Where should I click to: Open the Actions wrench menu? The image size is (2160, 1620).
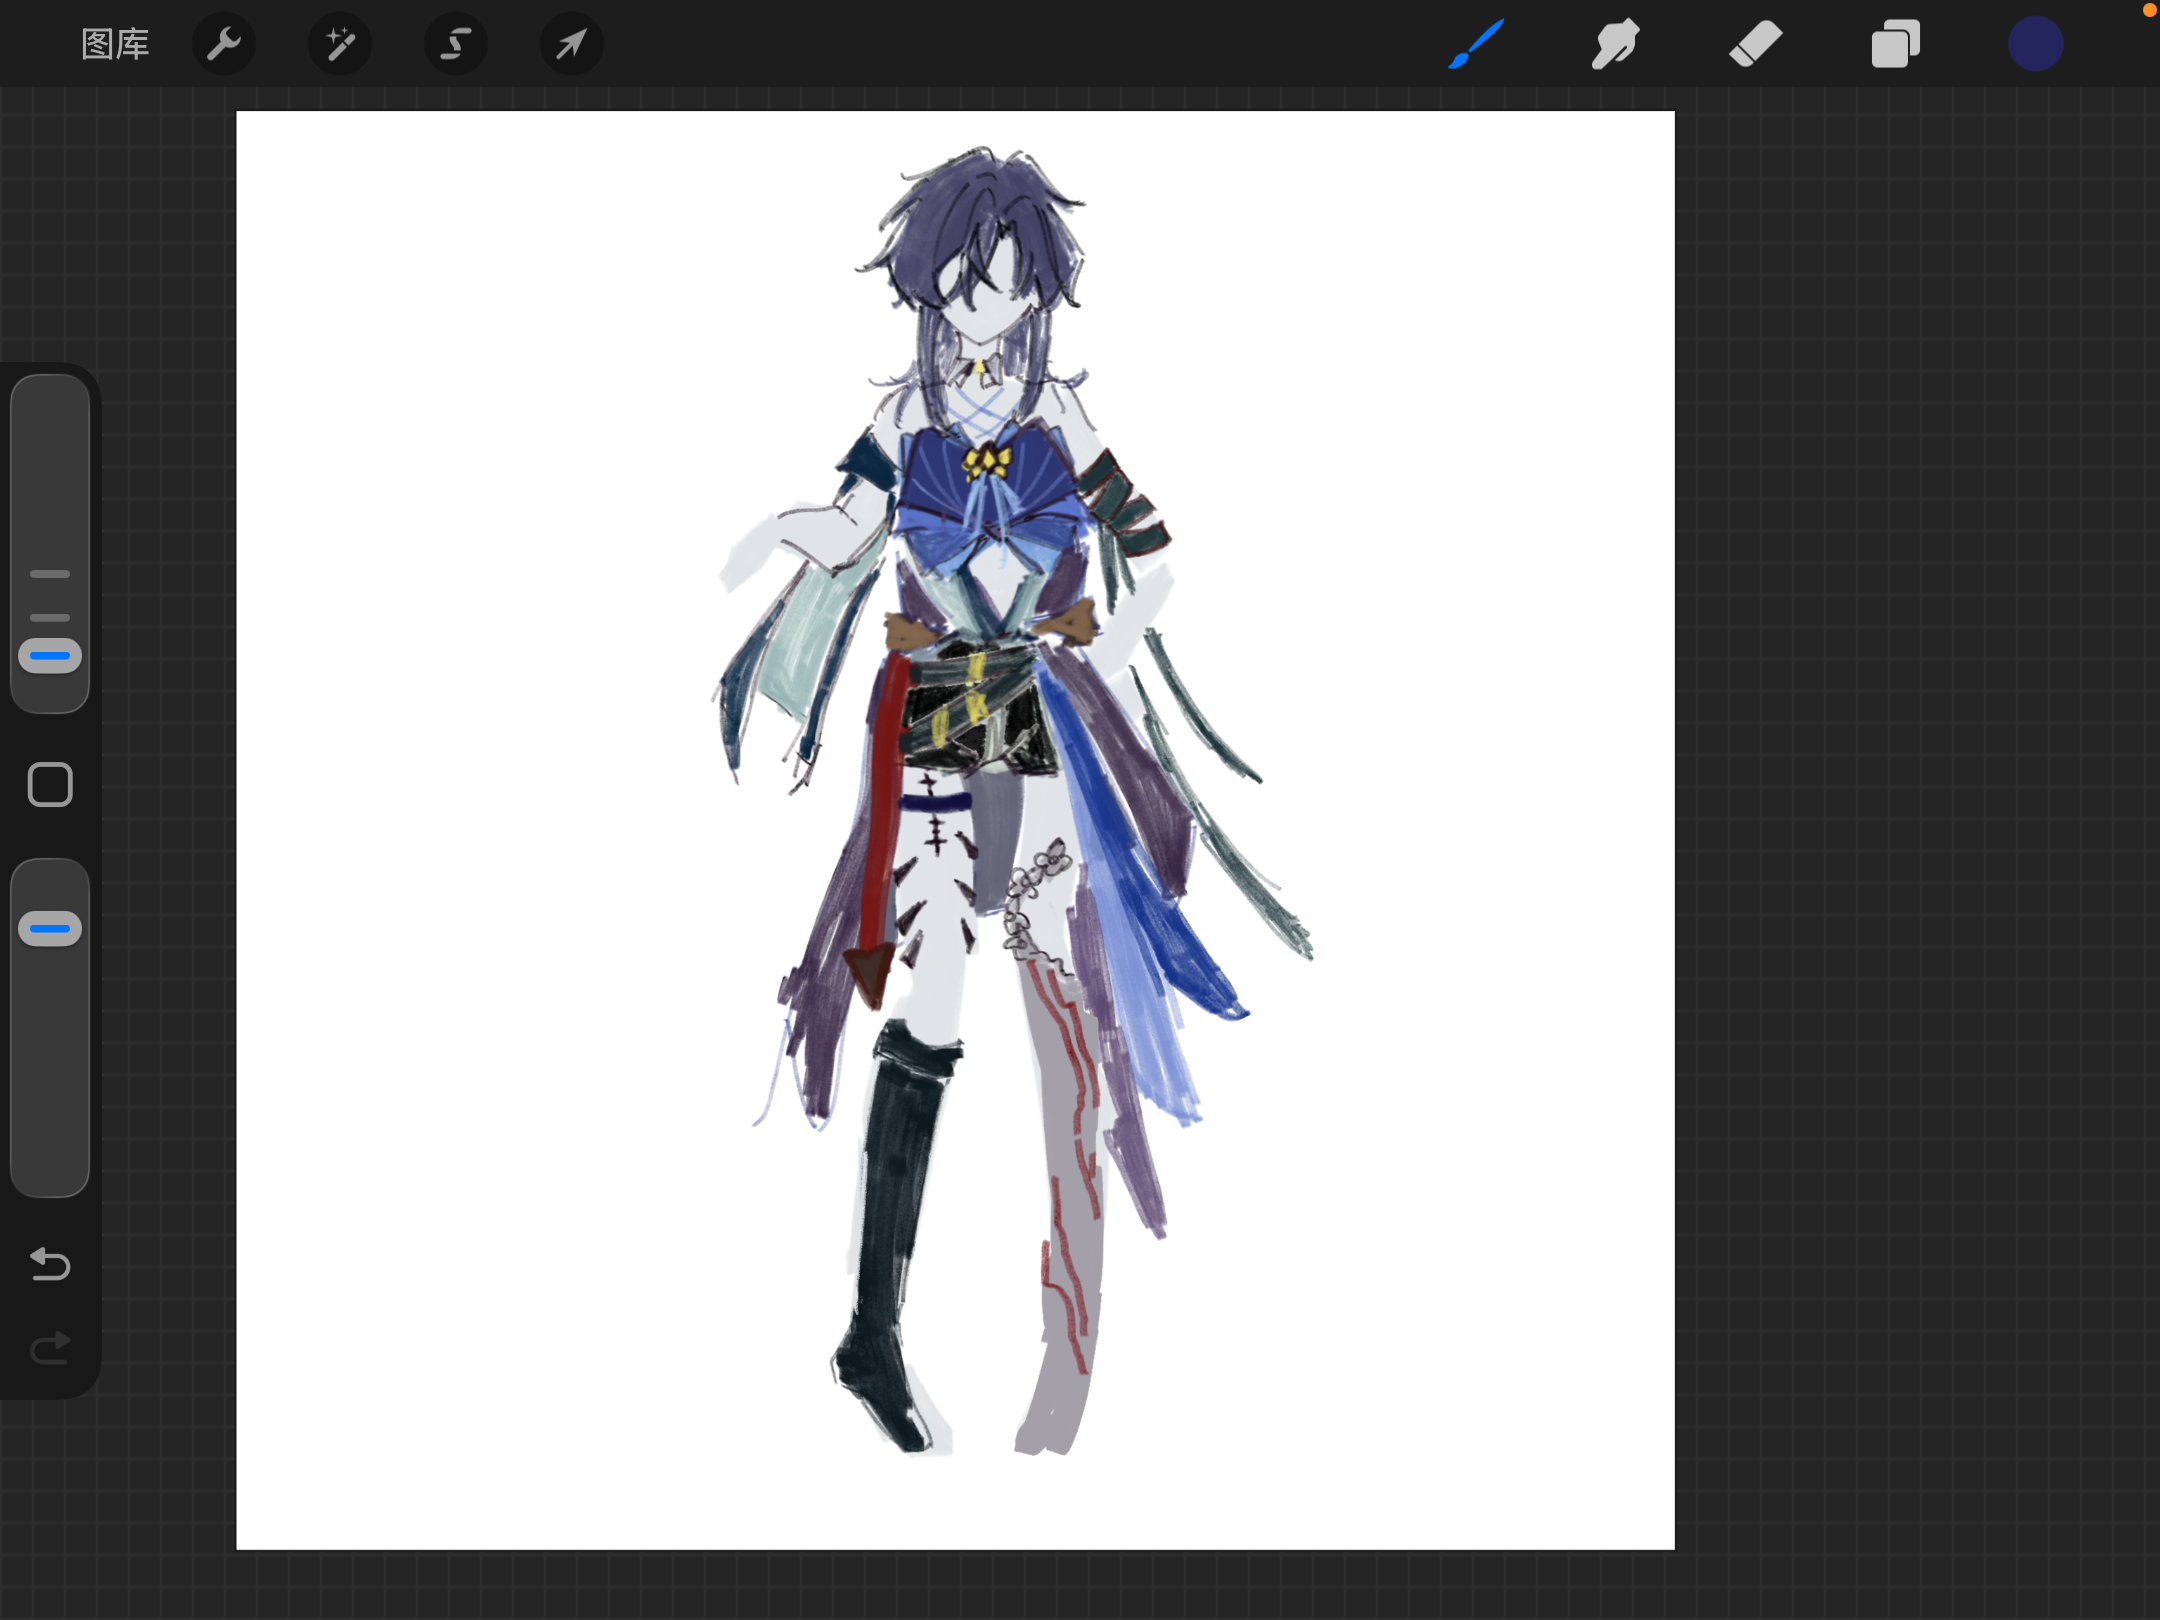(x=223, y=44)
